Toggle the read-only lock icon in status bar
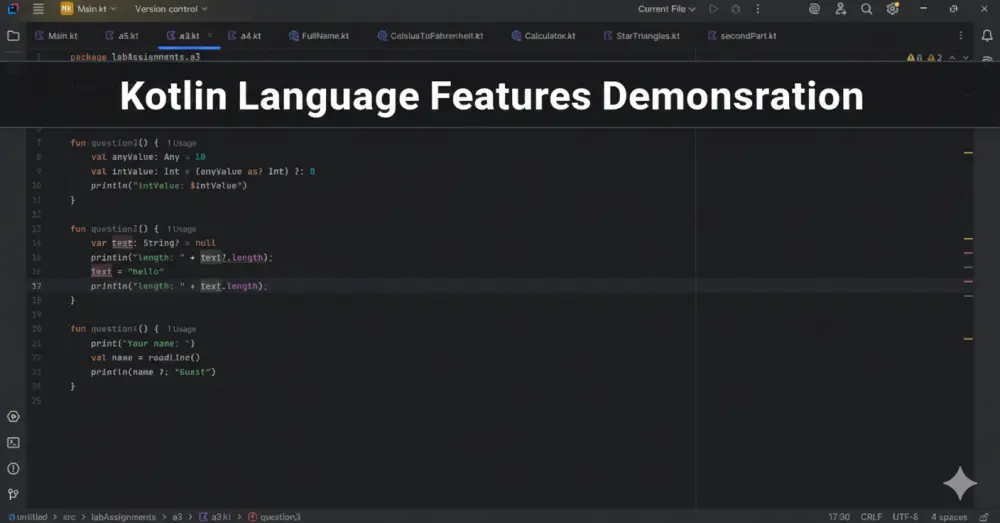The height and width of the screenshot is (523, 1000). tap(985, 517)
